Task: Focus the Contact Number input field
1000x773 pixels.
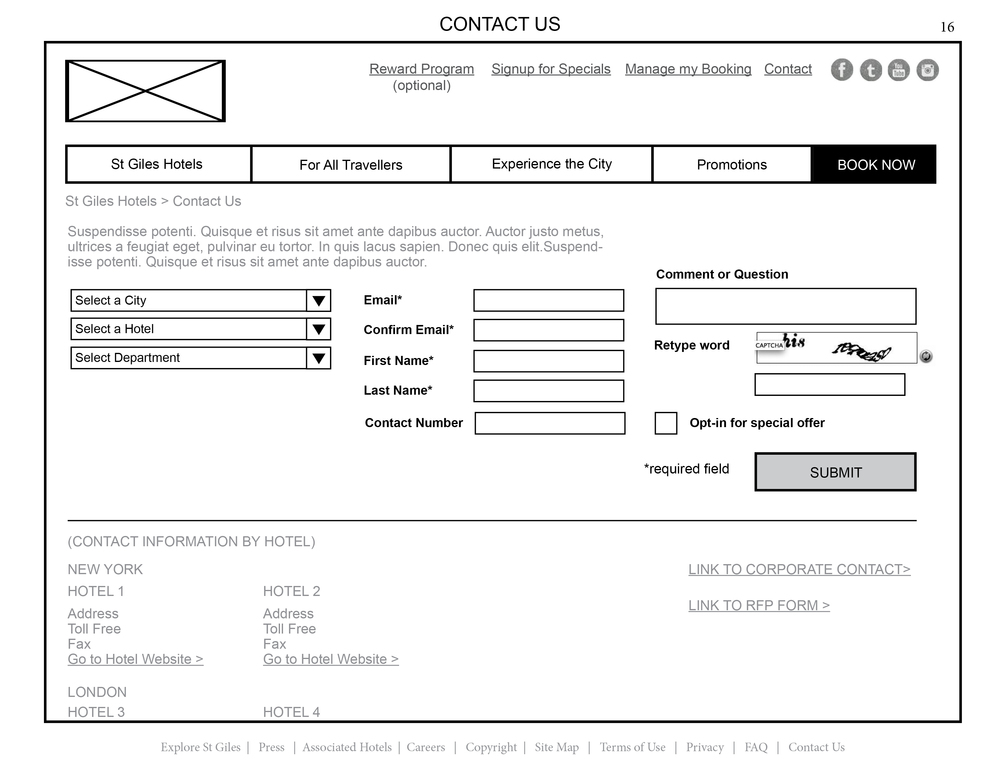Action: [x=550, y=423]
